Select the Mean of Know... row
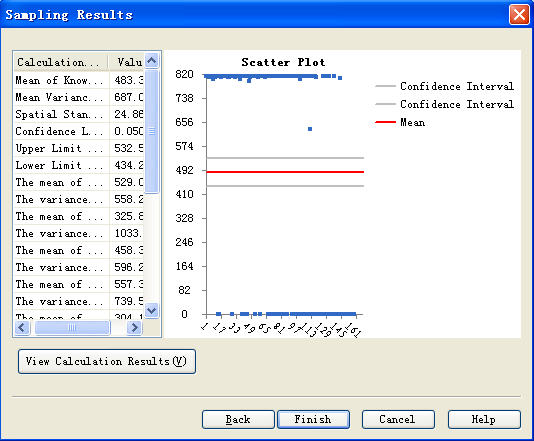The image size is (534, 441). click(78, 80)
